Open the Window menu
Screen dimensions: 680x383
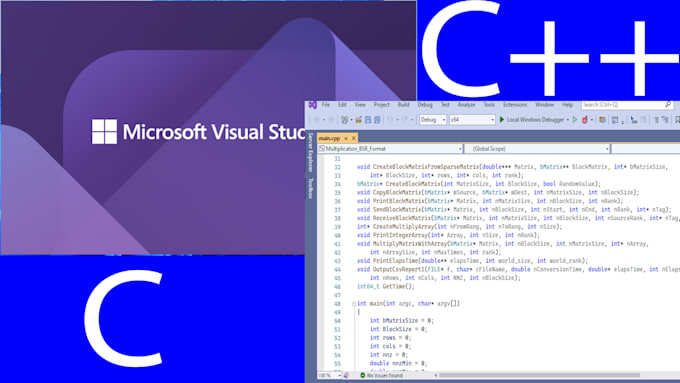point(544,105)
